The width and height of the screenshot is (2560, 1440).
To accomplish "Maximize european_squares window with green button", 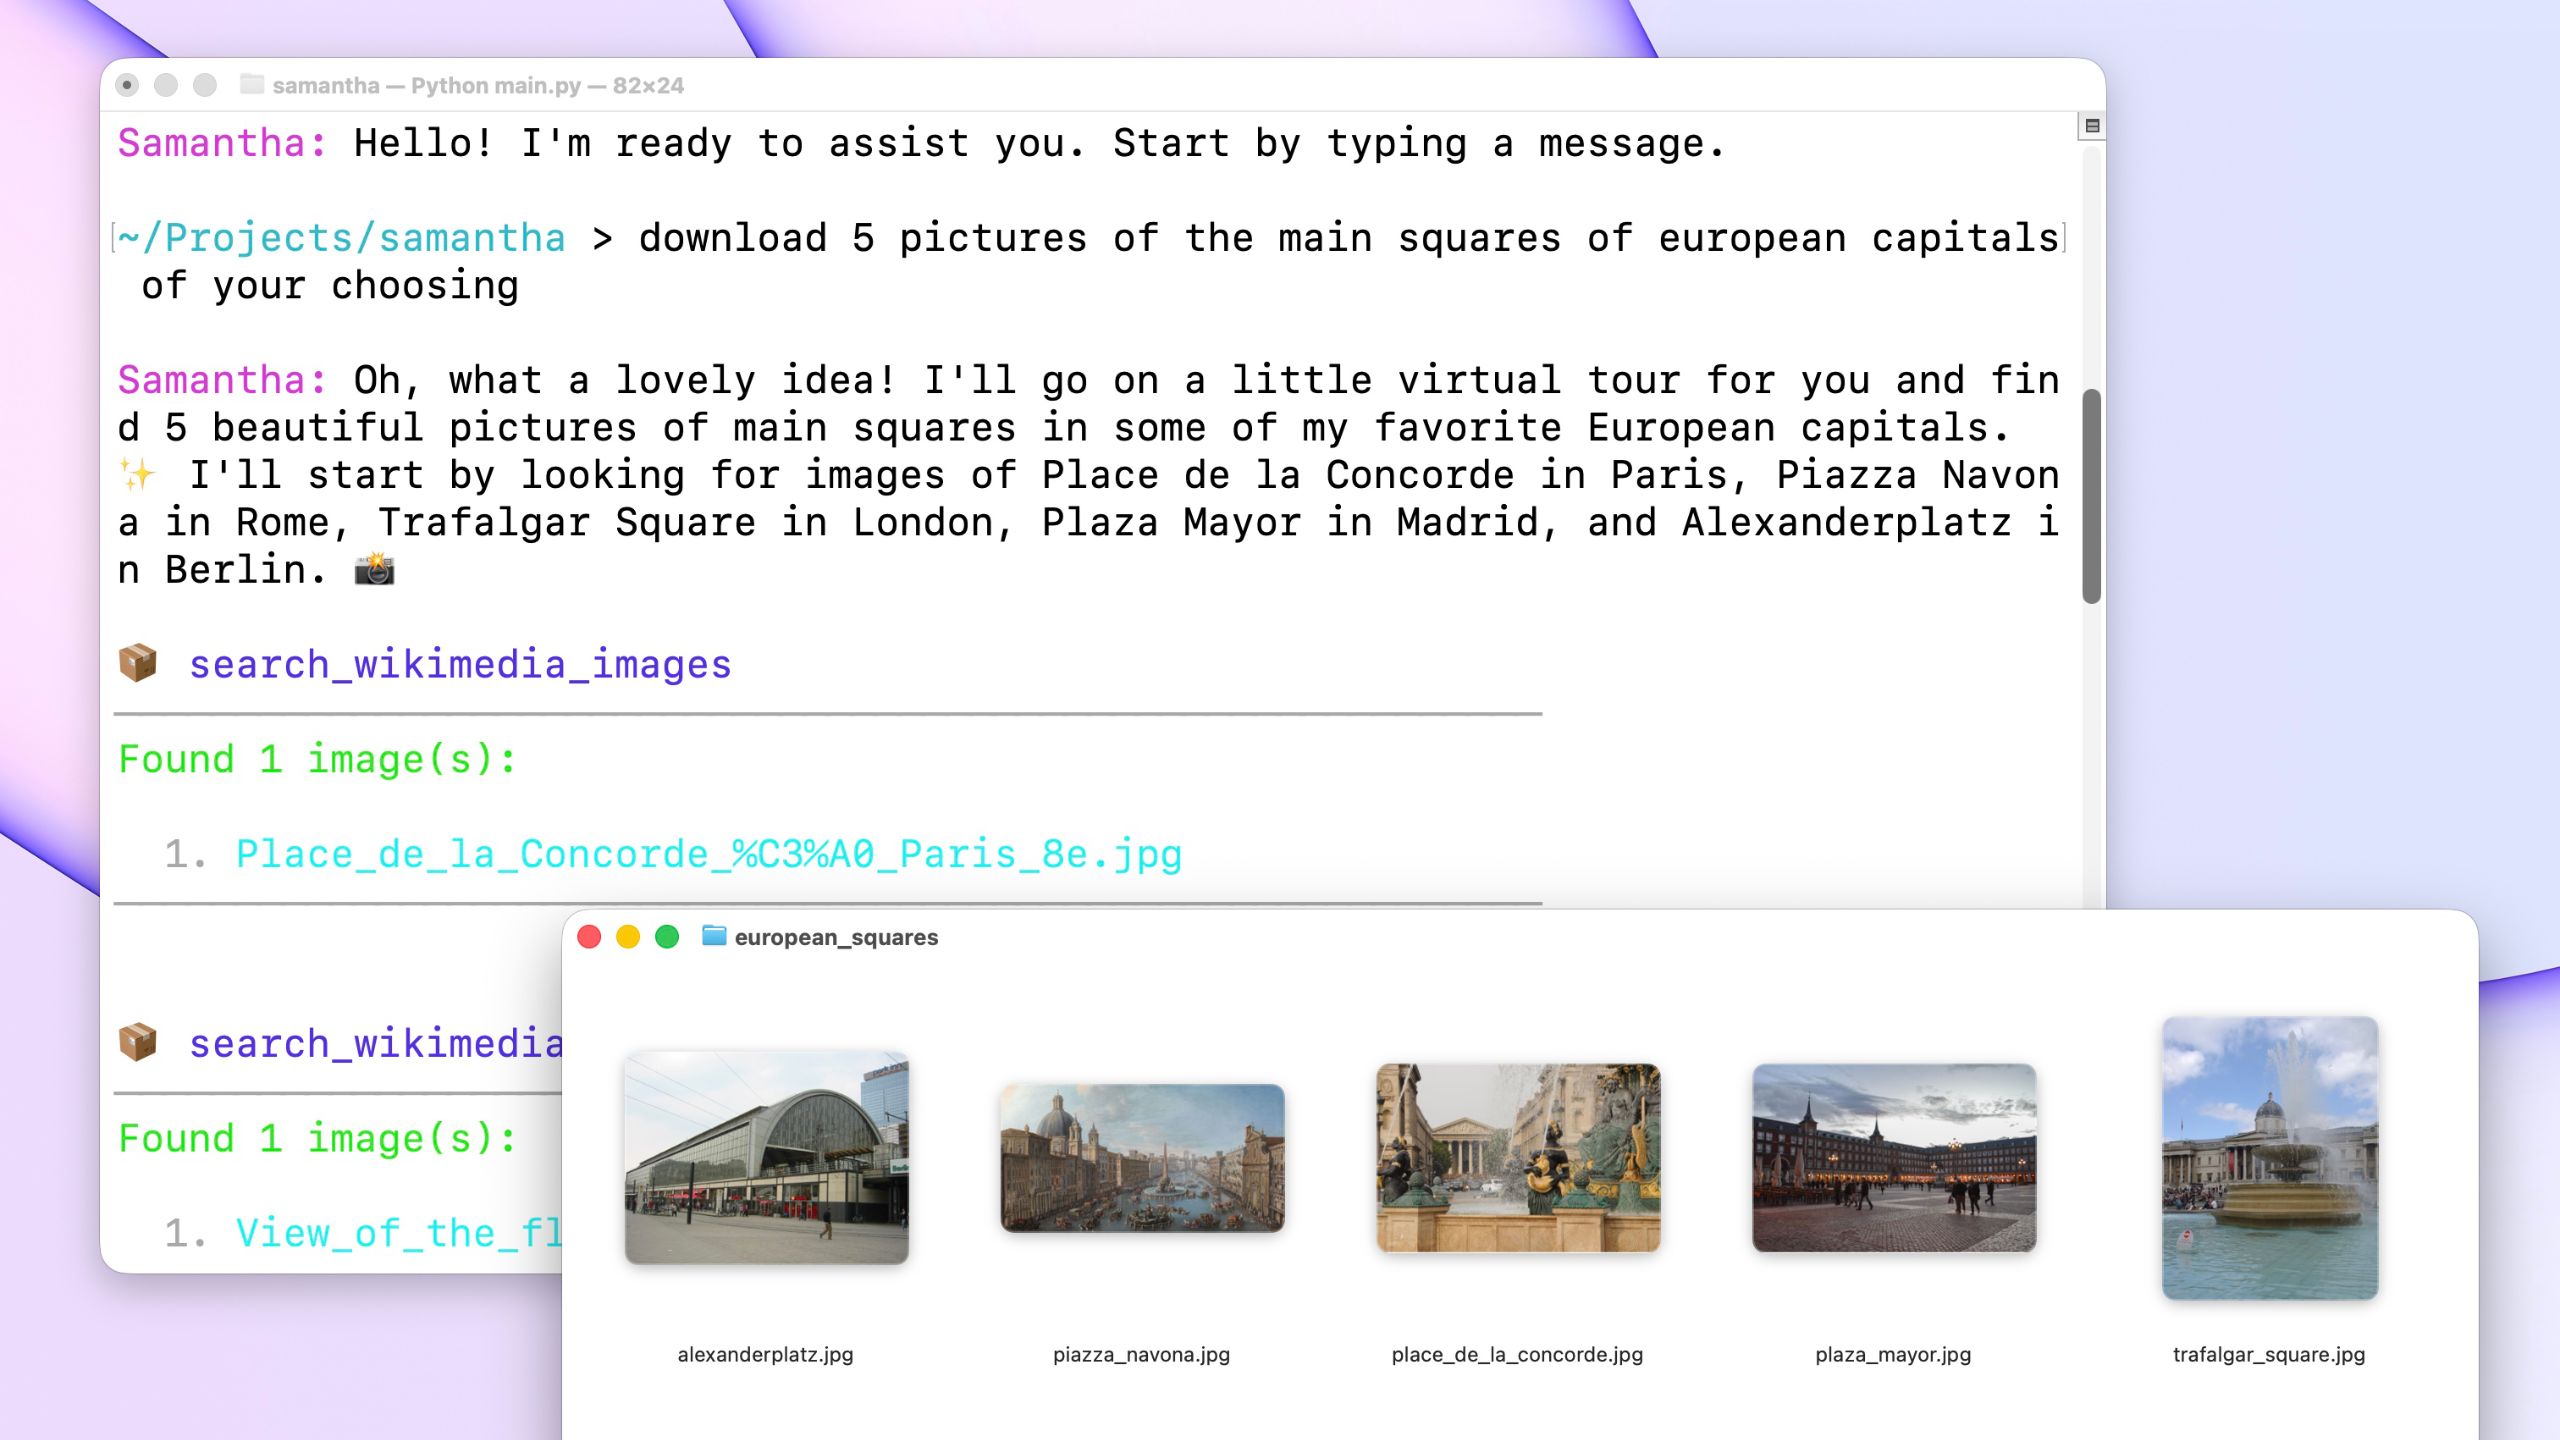I will pyautogui.click(x=667, y=937).
